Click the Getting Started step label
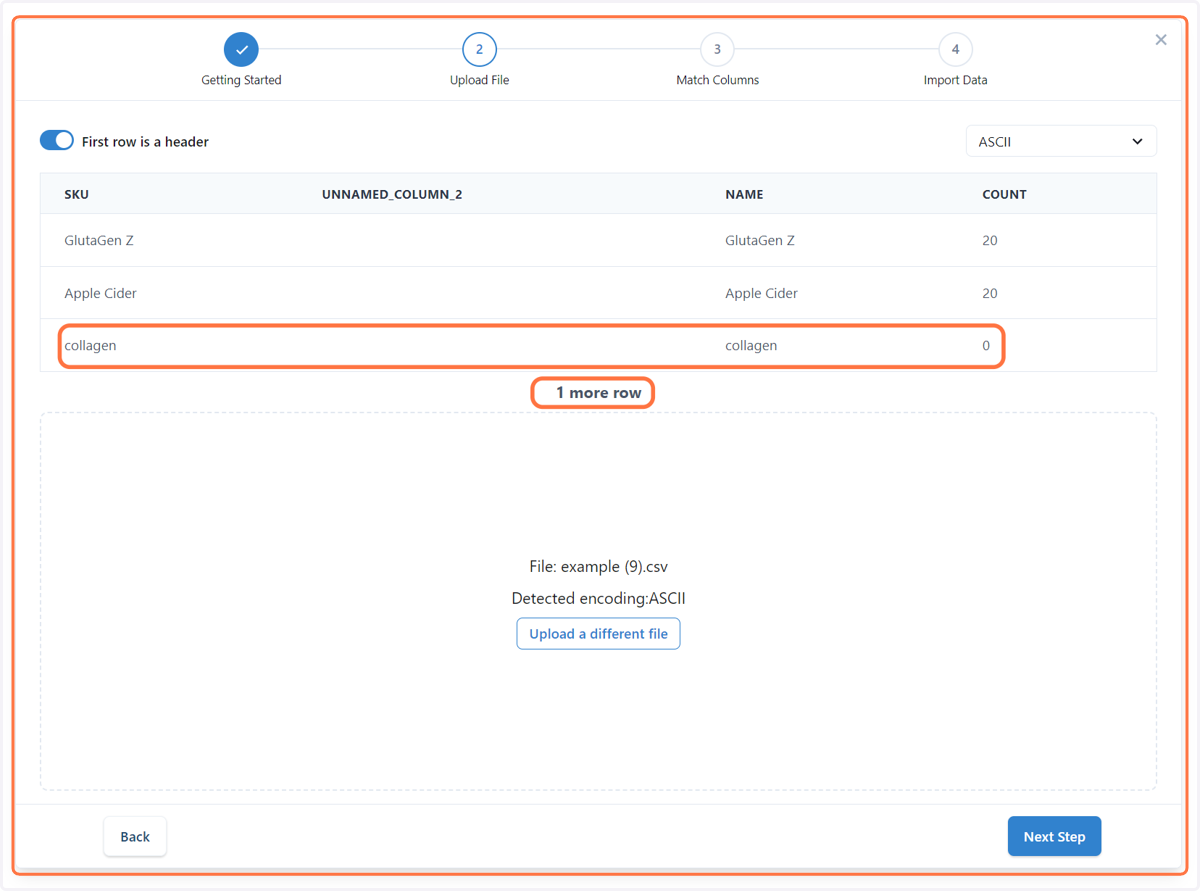The width and height of the screenshot is (1200, 891). point(241,80)
